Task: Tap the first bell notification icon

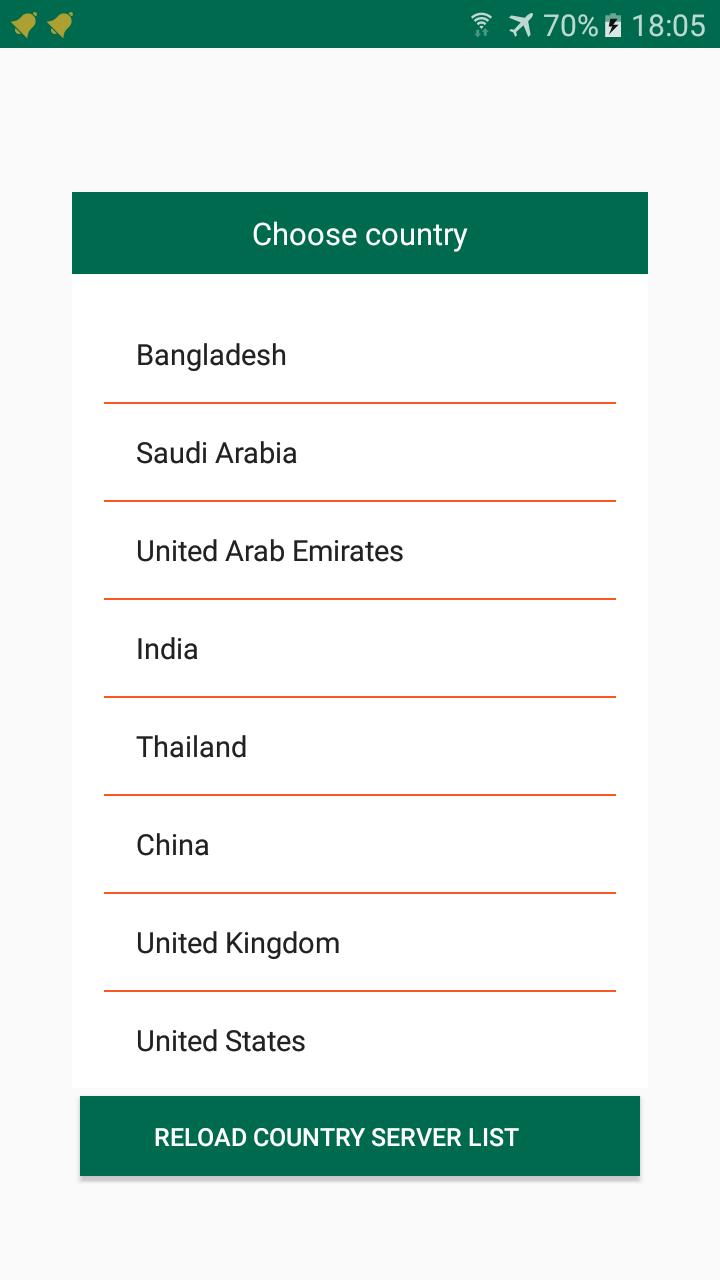Action: tap(25, 25)
